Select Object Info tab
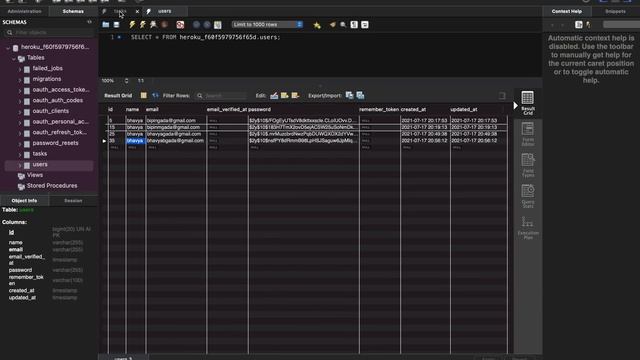This screenshot has width=640, height=360. click(x=24, y=201)
